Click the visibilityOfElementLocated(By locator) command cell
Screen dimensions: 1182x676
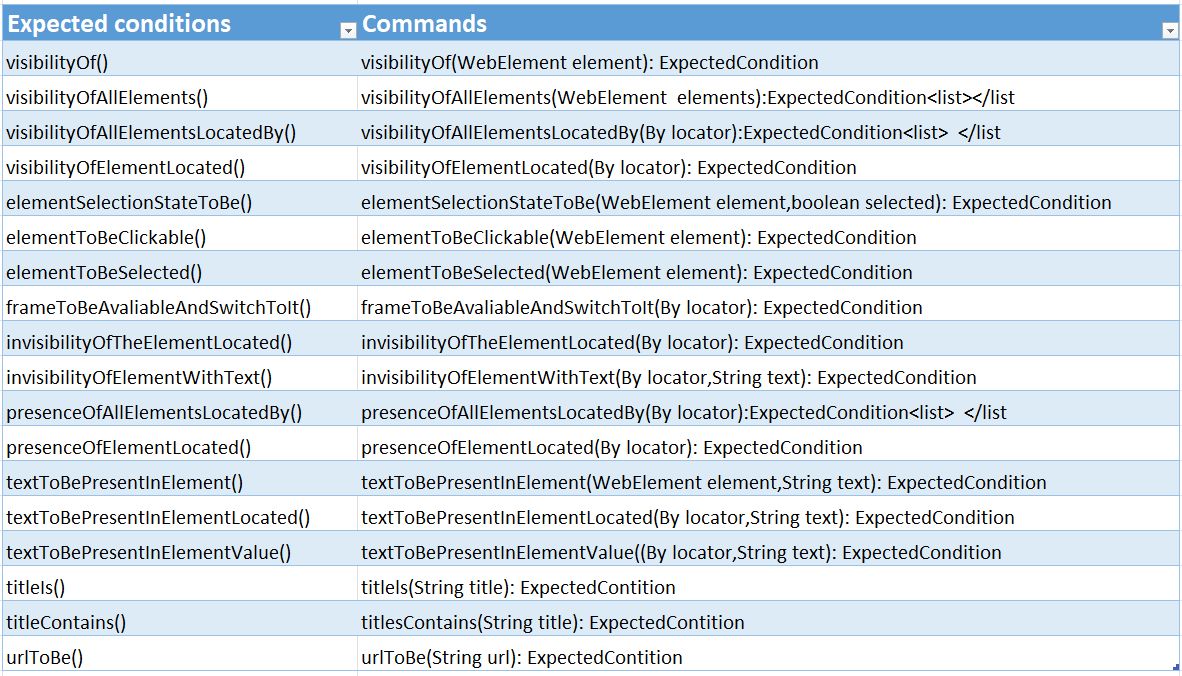pos(768,167)
